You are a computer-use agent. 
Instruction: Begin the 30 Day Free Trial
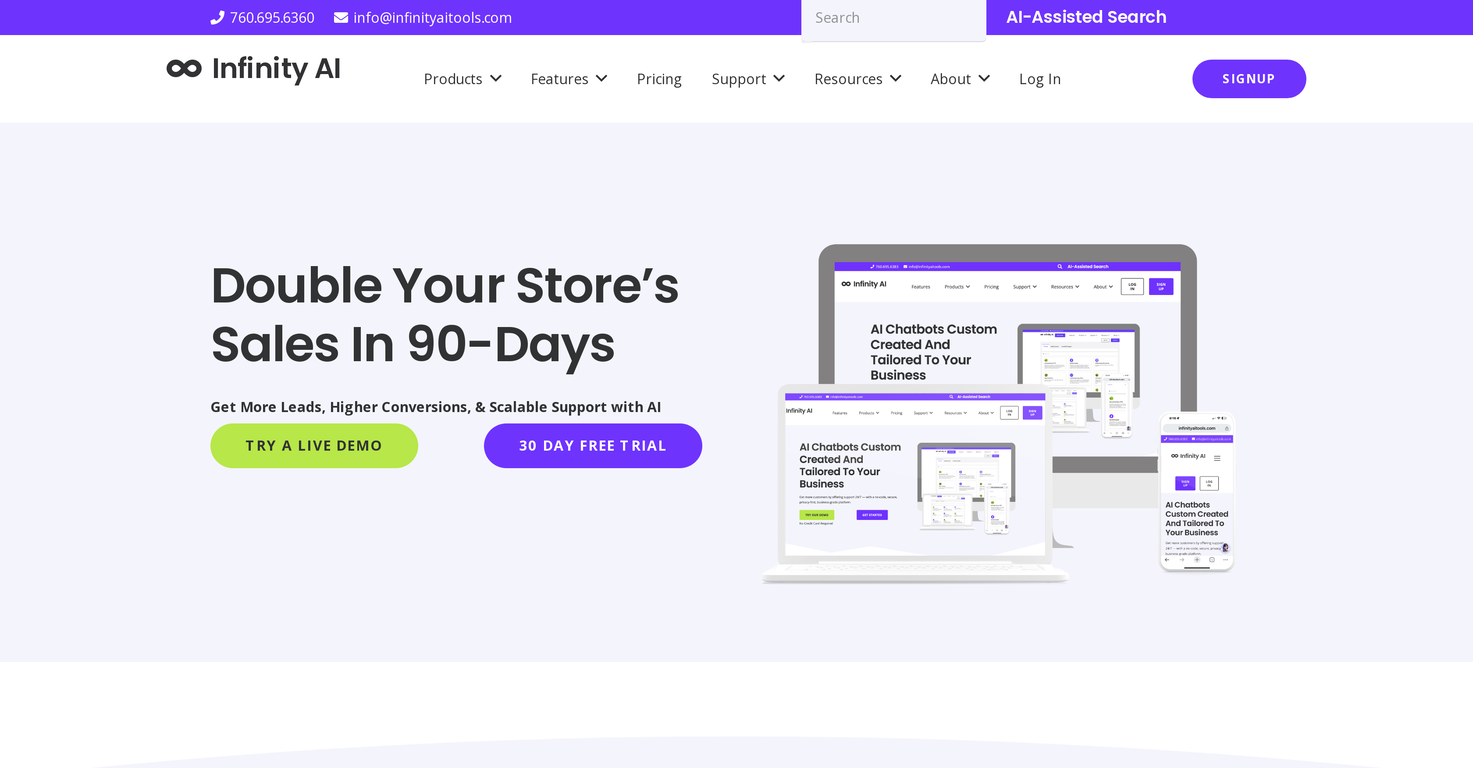click(592, 446)
